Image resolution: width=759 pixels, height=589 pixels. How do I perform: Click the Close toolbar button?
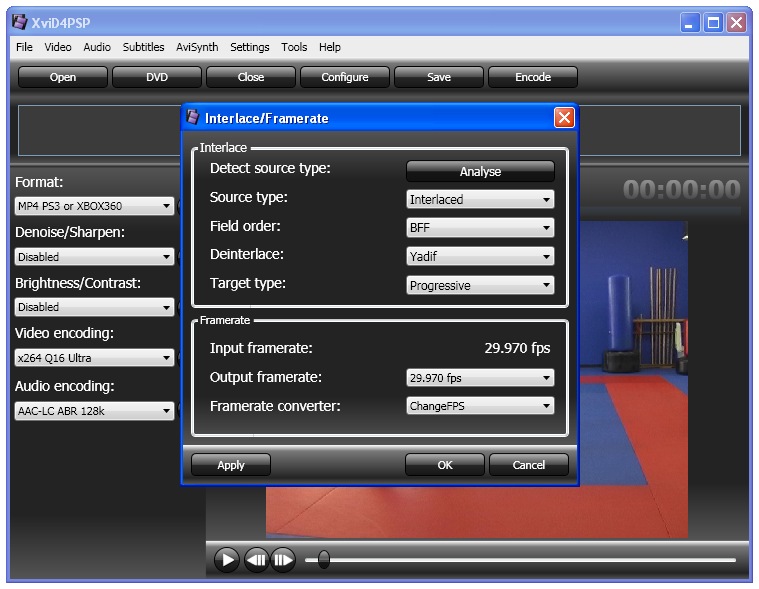(x=251, y=77)
